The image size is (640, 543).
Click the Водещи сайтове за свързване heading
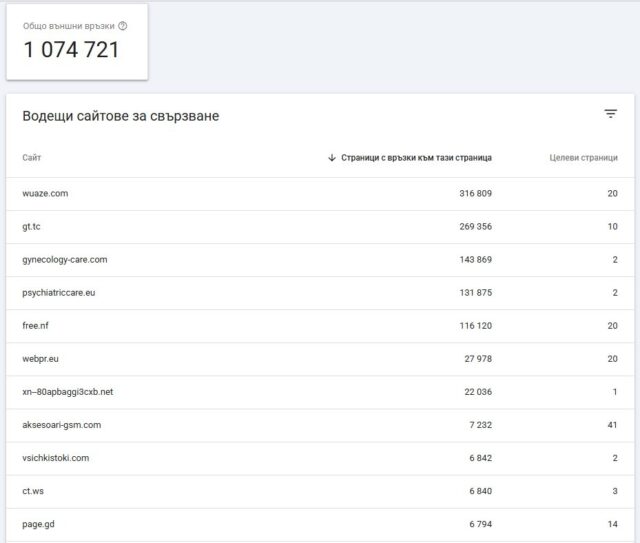(x=120, y=116)
